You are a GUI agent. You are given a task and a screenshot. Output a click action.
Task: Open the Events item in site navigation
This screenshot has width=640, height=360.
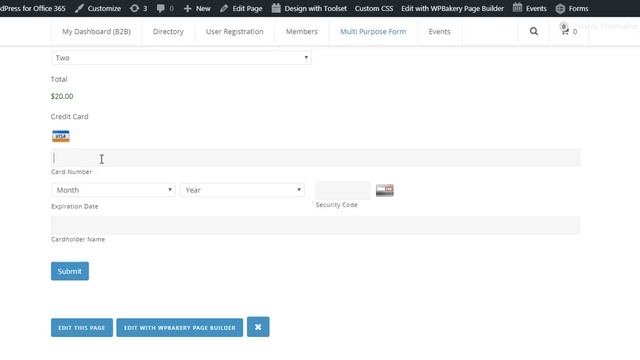coord(439,31)
